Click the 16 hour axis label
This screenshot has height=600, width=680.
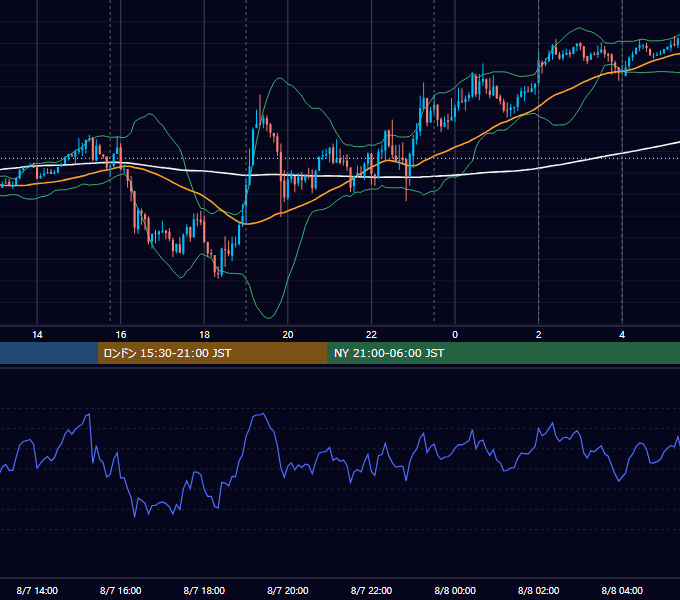[x=121, y=335]
